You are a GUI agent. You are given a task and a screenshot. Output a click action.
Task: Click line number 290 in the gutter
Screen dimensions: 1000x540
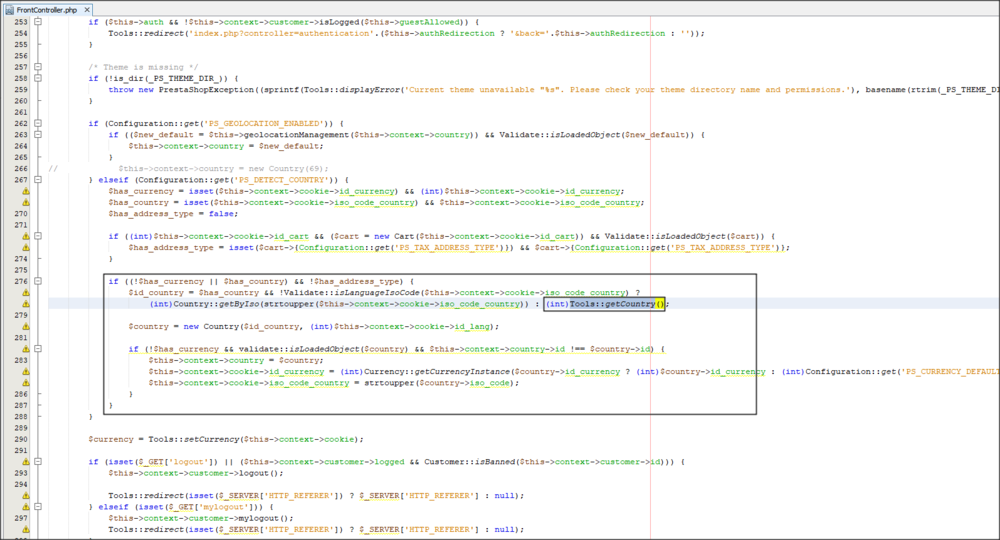point(21,439)
